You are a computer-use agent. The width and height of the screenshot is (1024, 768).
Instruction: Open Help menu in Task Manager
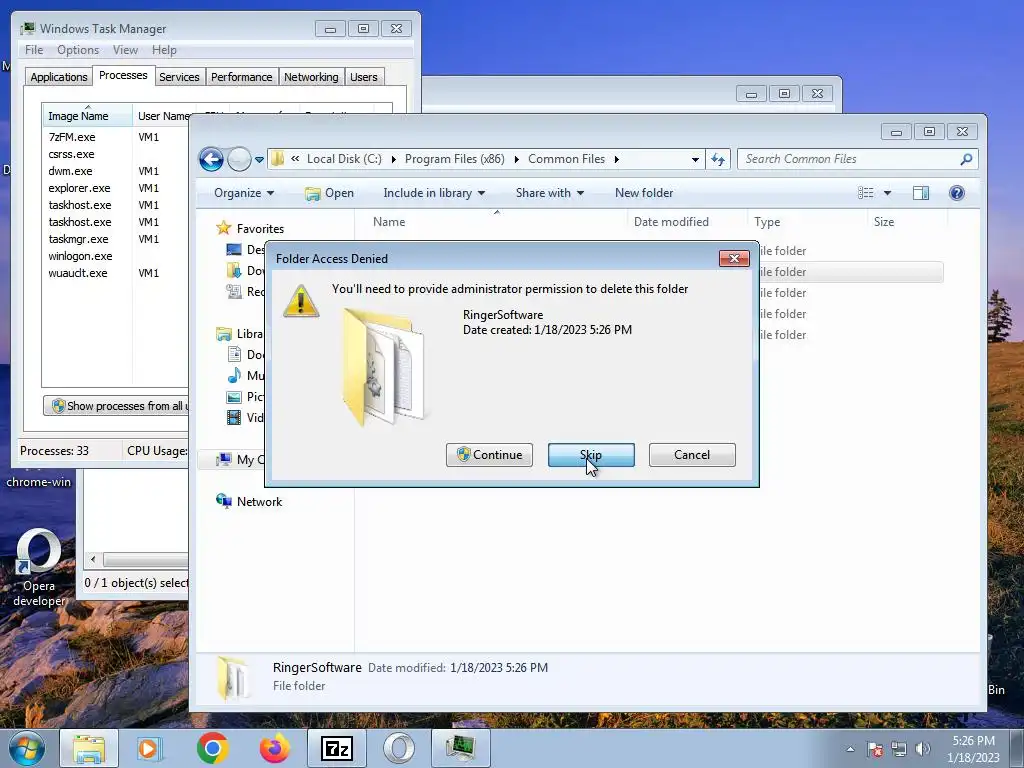164,50
